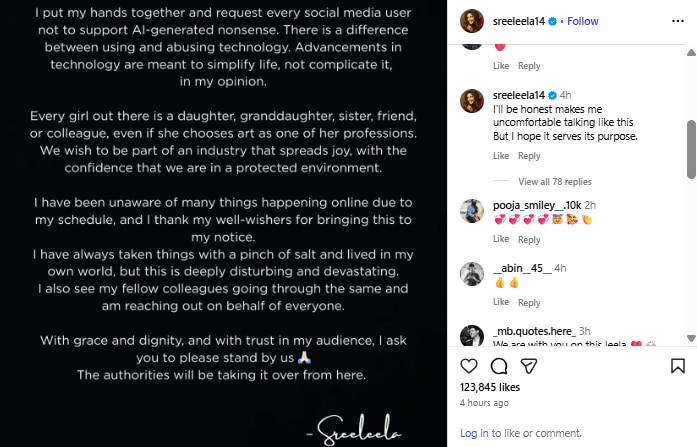Expand View all 78 replies

coord(555,182)
